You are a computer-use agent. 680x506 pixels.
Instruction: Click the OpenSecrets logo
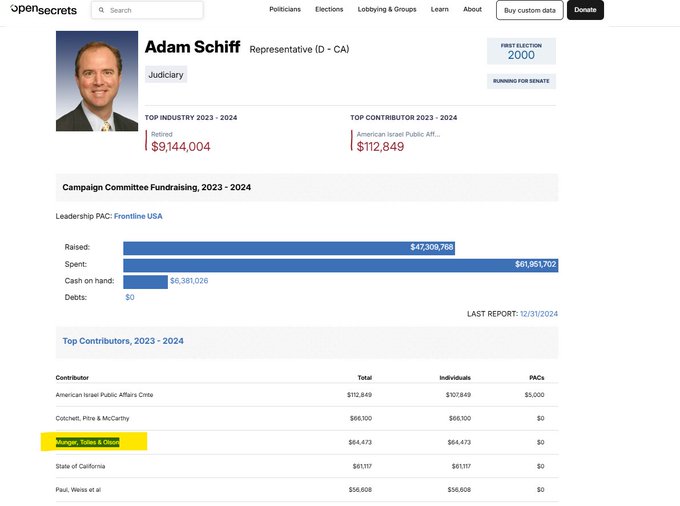(x=43, y=10)
